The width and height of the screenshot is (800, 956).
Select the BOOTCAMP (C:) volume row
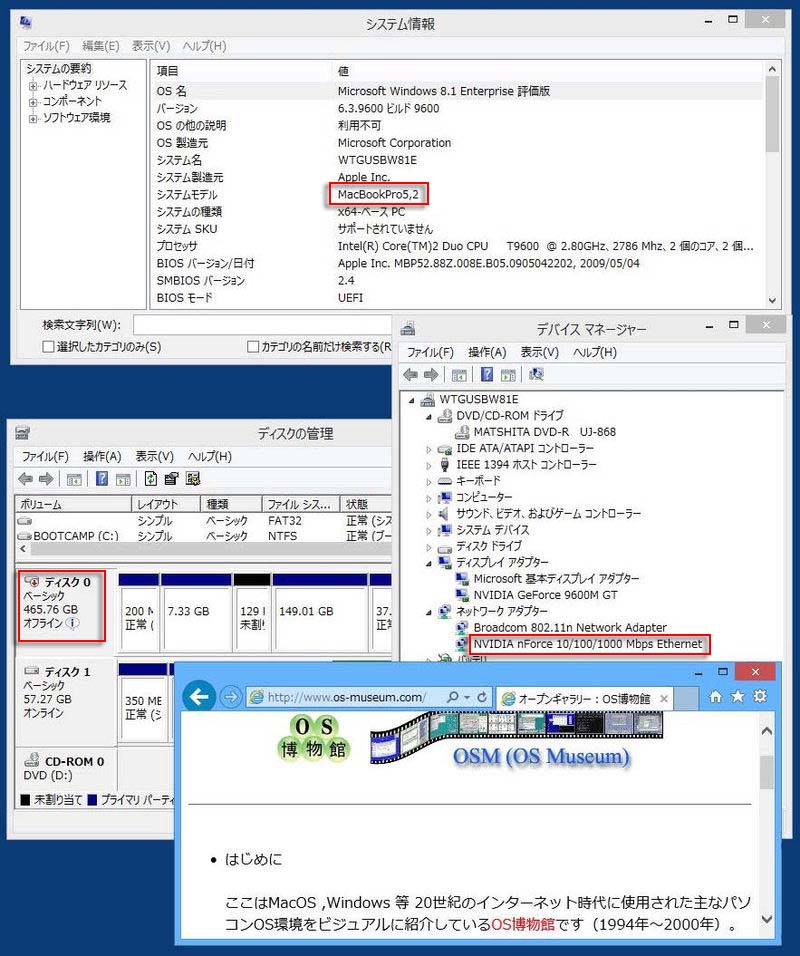pyautogui.click(x=204, y=536)
